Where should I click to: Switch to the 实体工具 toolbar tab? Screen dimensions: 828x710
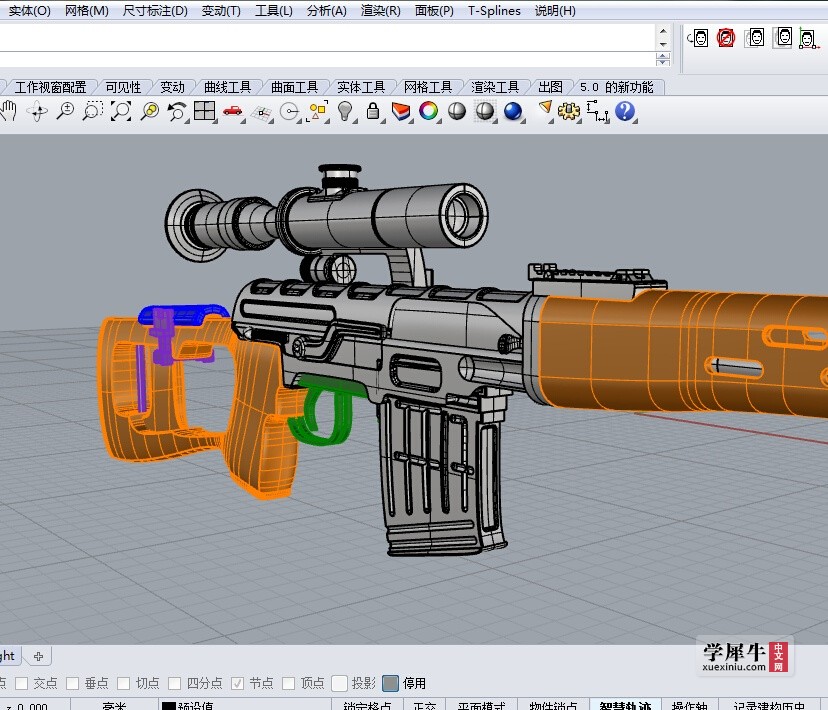pyautogui.click(x=361, y=87)
